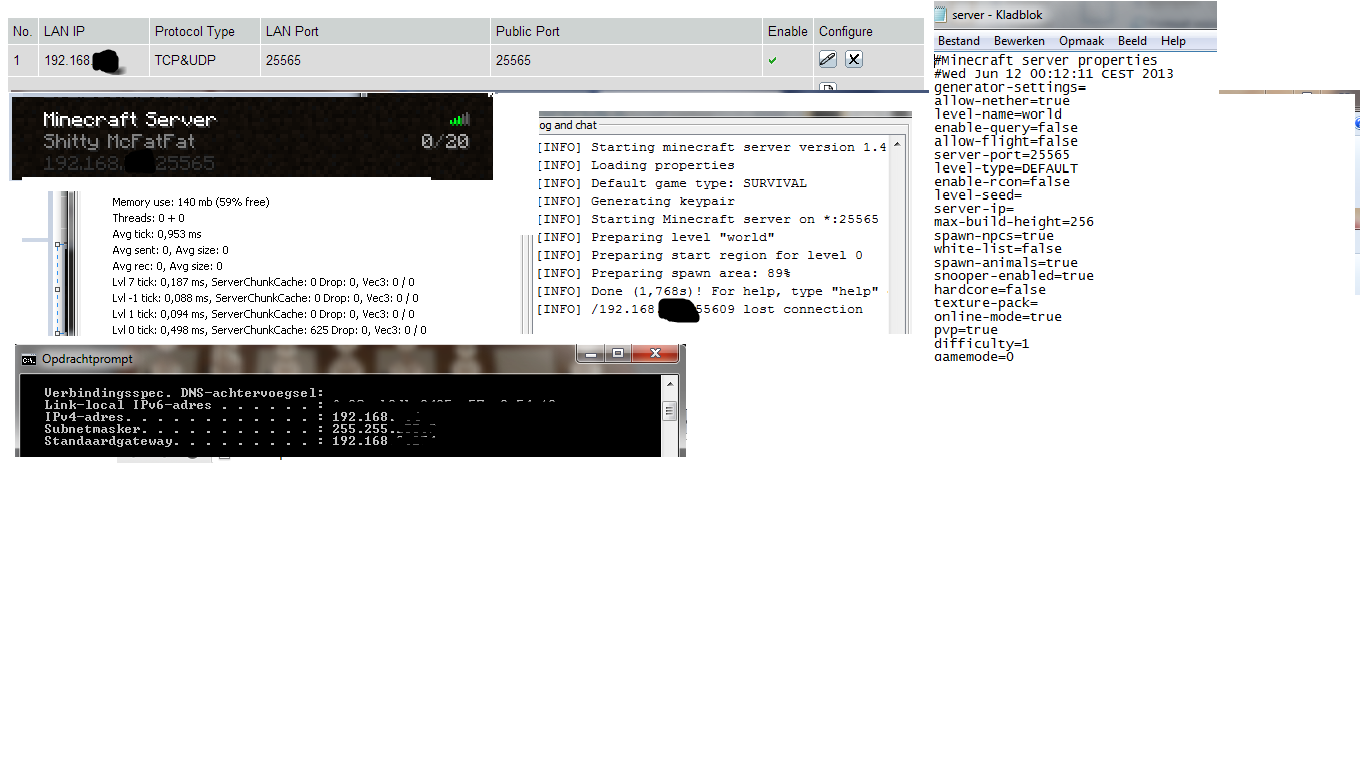Click the 'Generating keypair' log line

coord(636,201)
